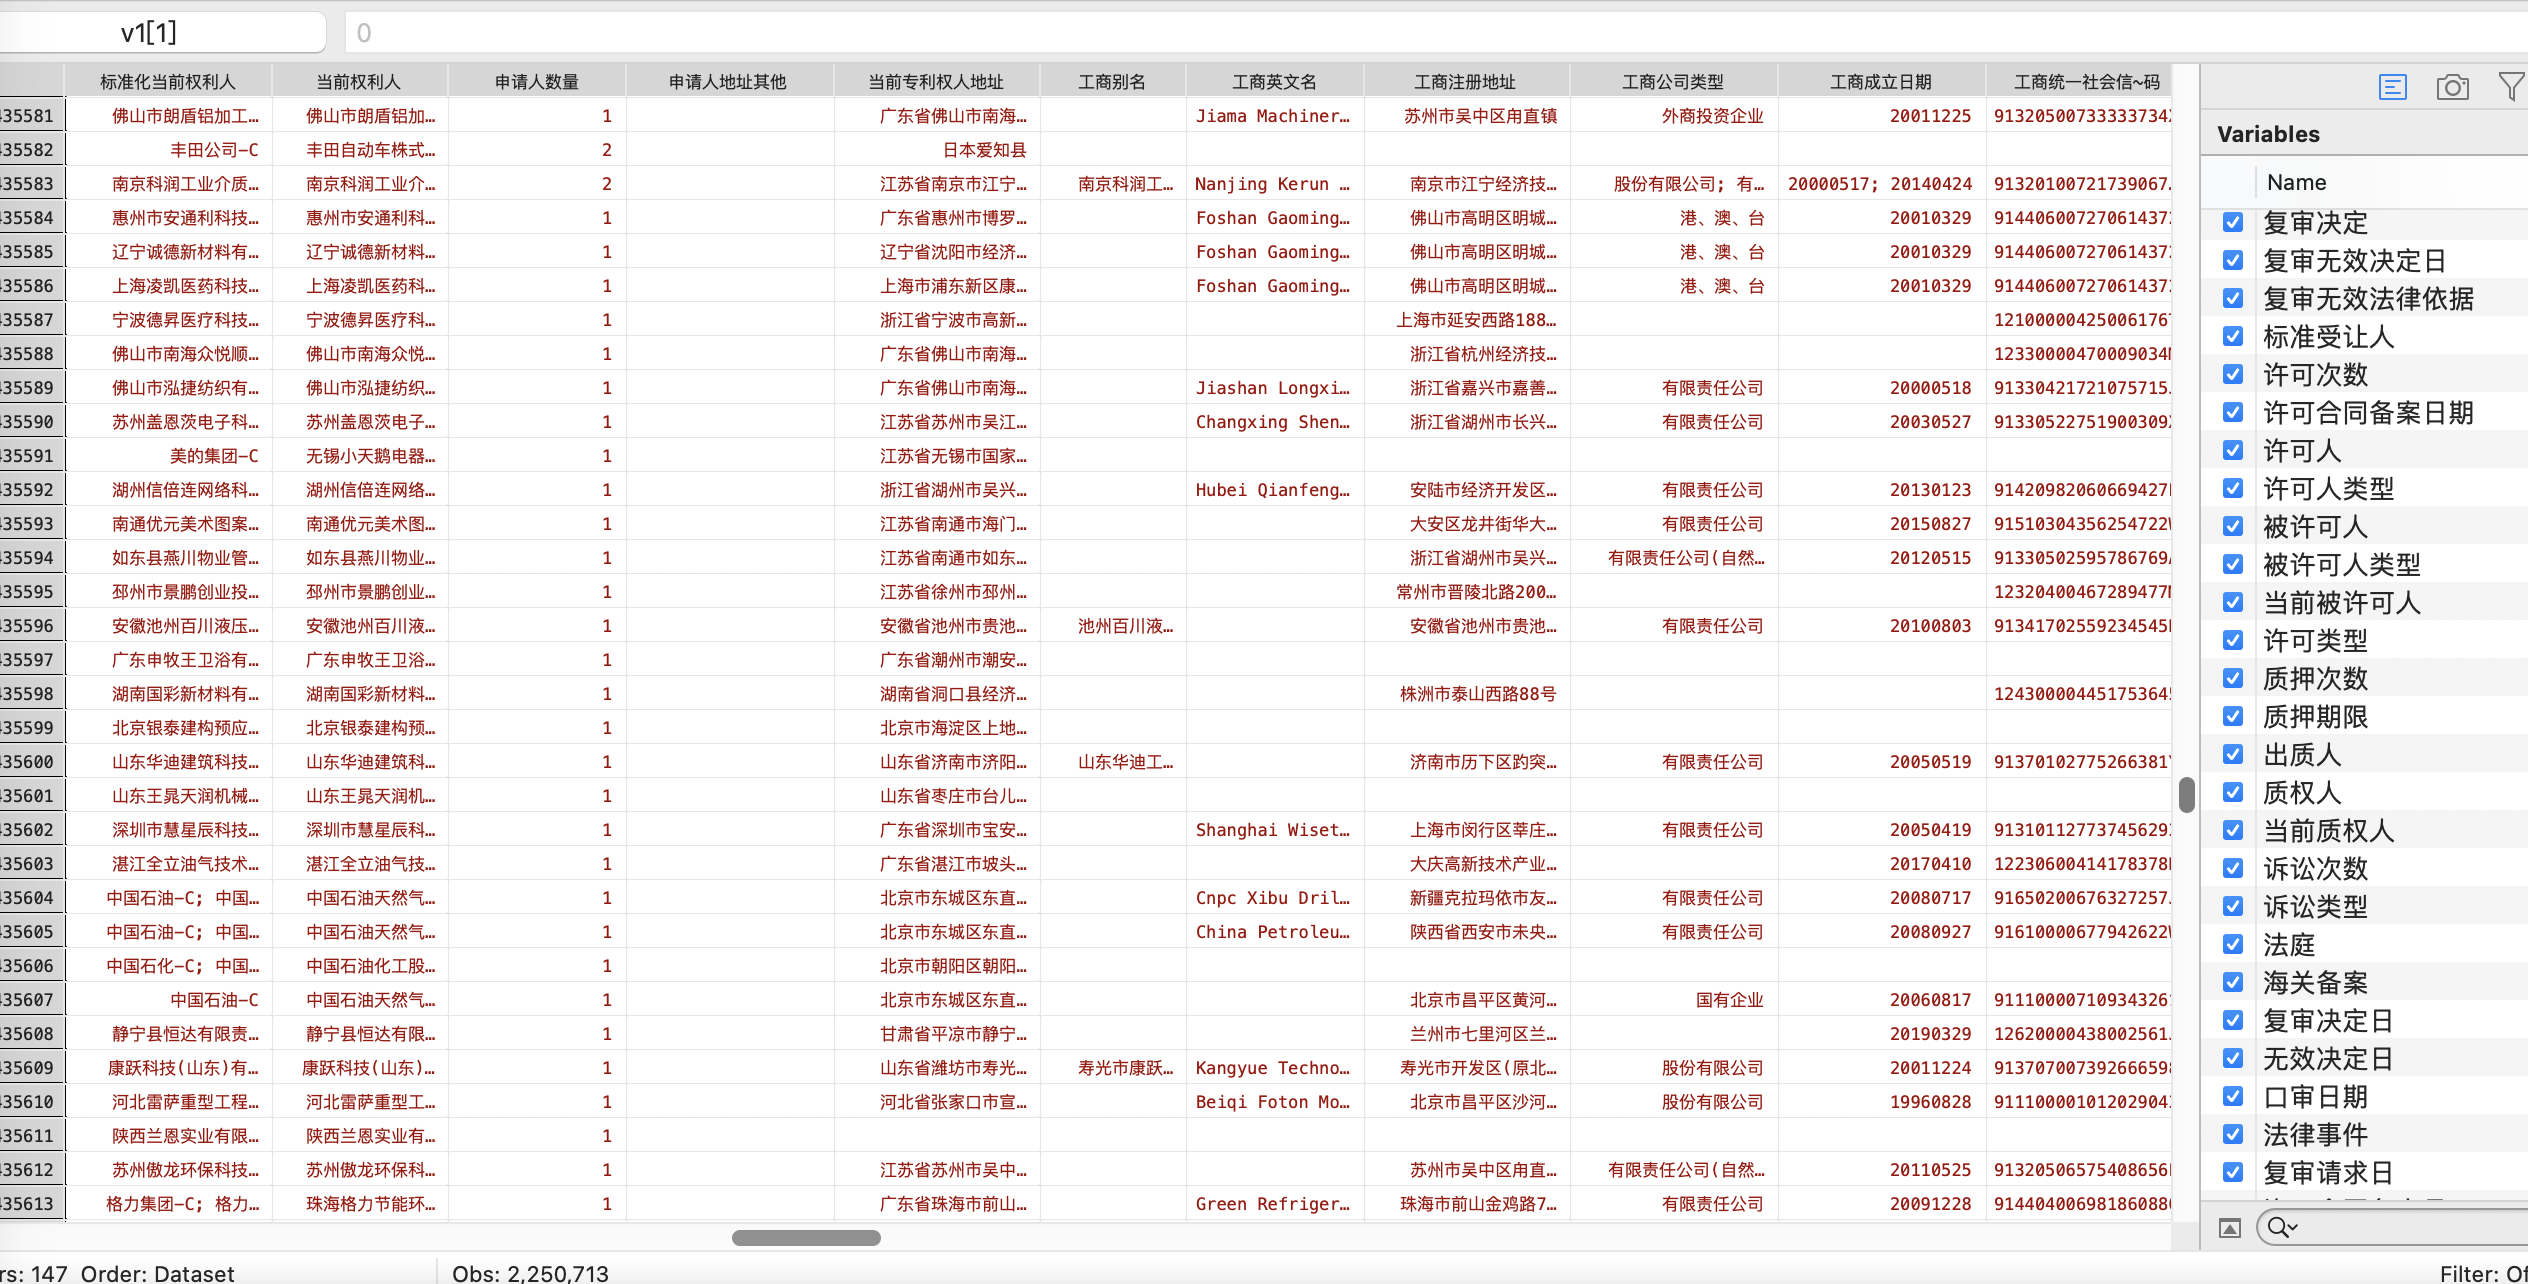Click the Filters funnel icon
The height and width of the screenshot is (1284, 2528).
click(x=2511, y=87)
